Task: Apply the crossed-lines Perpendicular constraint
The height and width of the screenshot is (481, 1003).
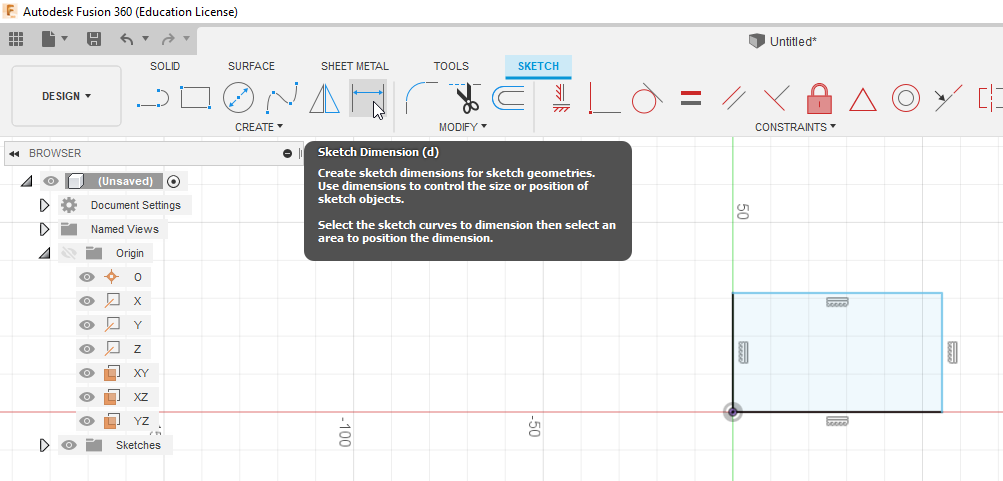Action: 775,98
